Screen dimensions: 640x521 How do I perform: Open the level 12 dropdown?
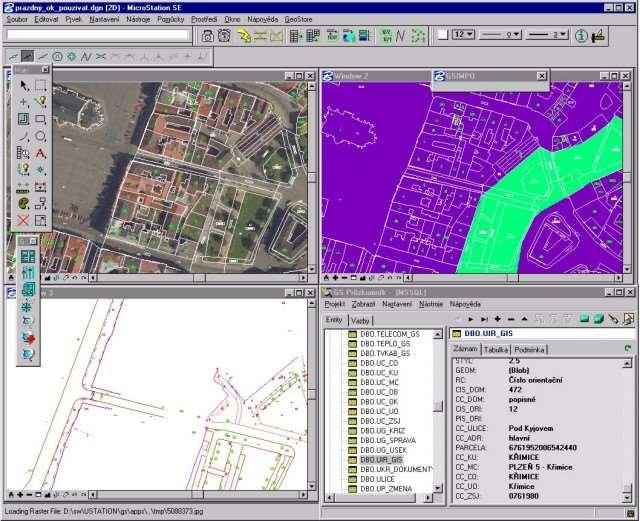coord(463,35)
